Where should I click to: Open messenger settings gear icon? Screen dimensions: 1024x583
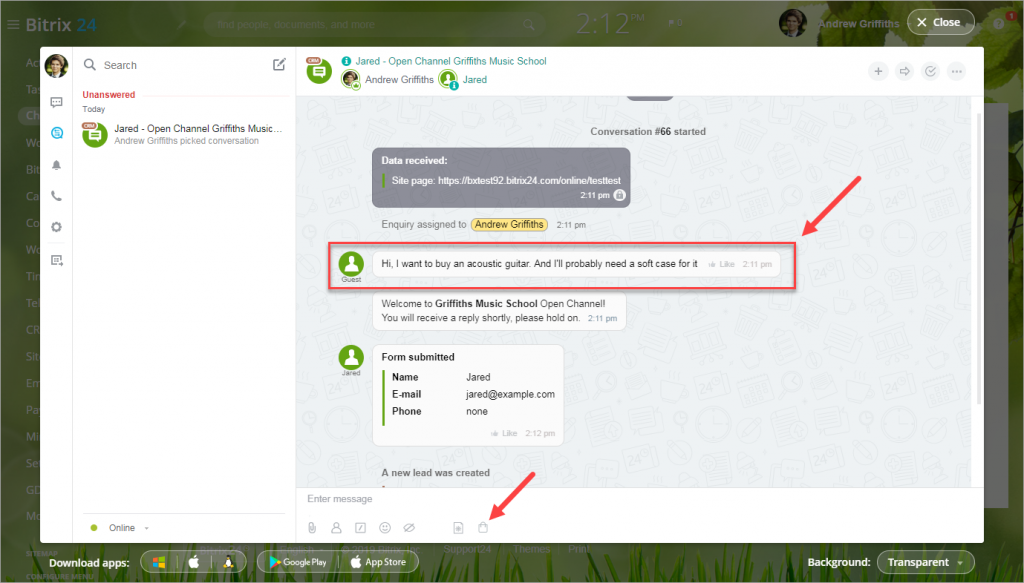click(57, 227)
